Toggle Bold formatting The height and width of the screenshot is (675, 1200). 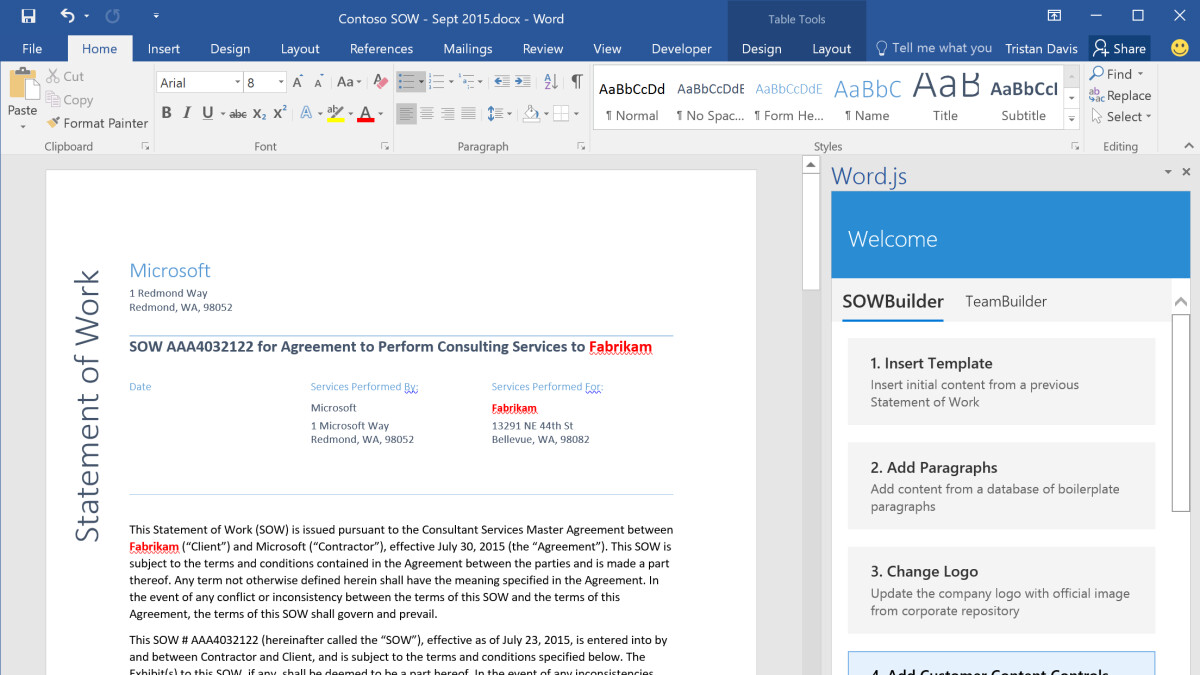166,114
